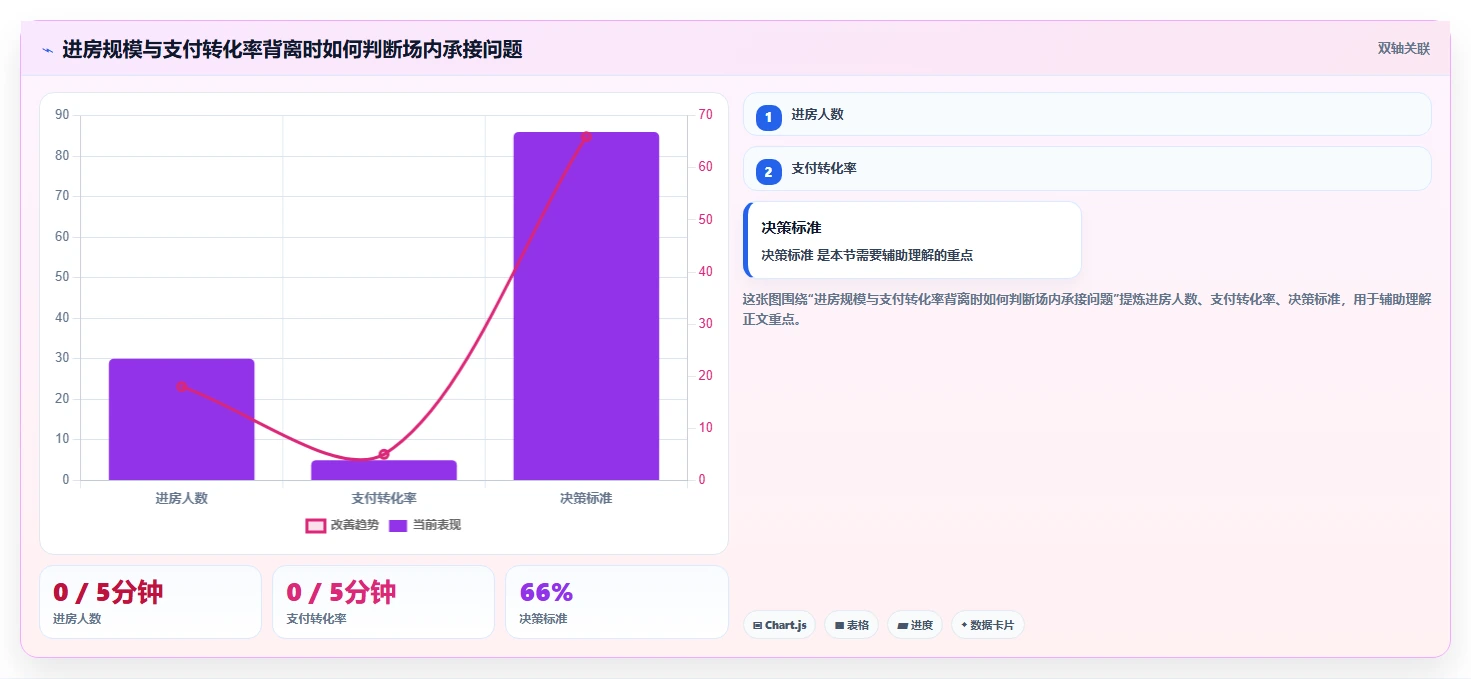Toggle the 改善趋势 legend entry
The width and height of the screenshot is (1471, 679).
click(x=342, y=525)
